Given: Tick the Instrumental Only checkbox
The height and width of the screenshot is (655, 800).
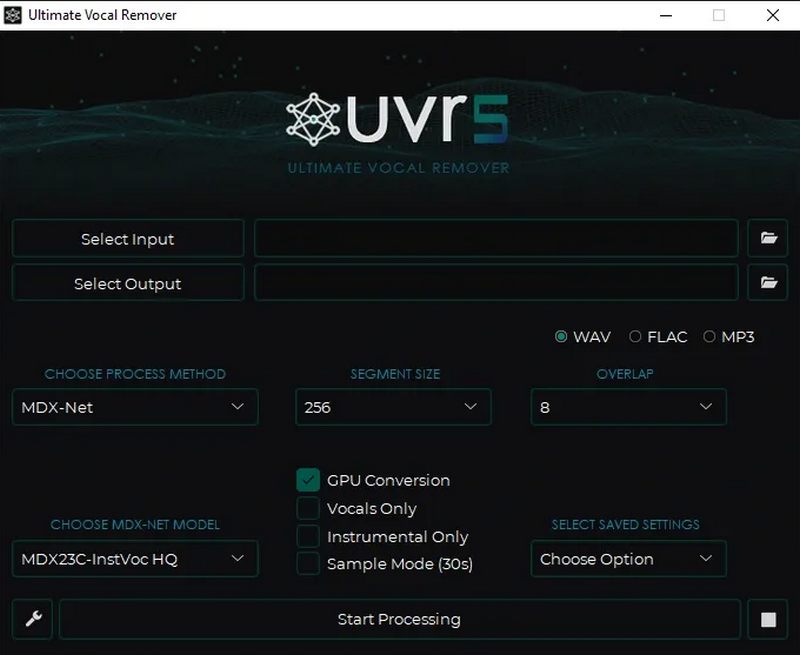Looking at the screenshot, I should (308, 536).
